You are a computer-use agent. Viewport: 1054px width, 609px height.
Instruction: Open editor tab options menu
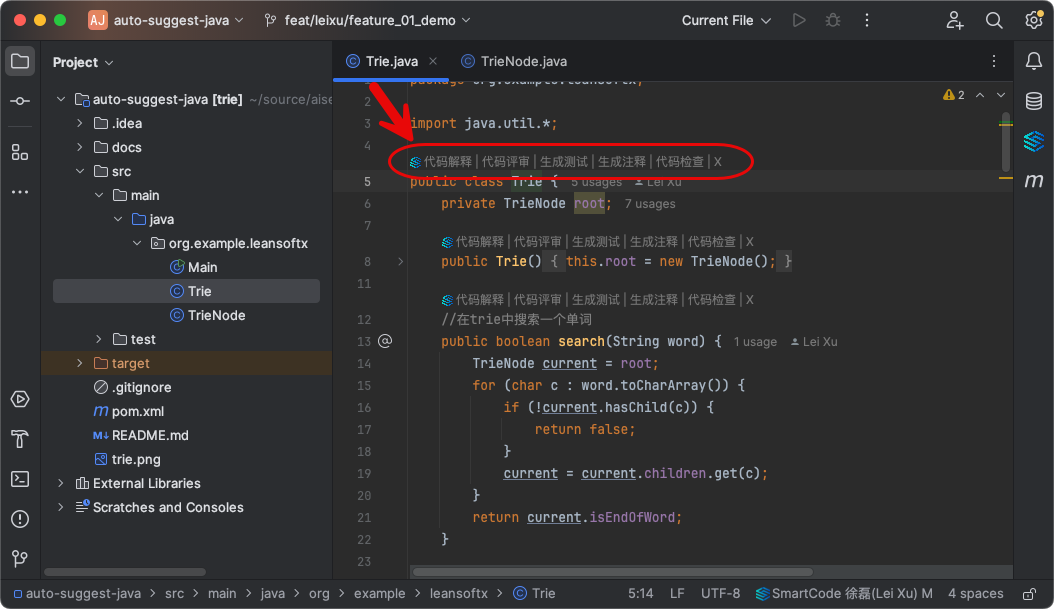(x=994, y=61)
